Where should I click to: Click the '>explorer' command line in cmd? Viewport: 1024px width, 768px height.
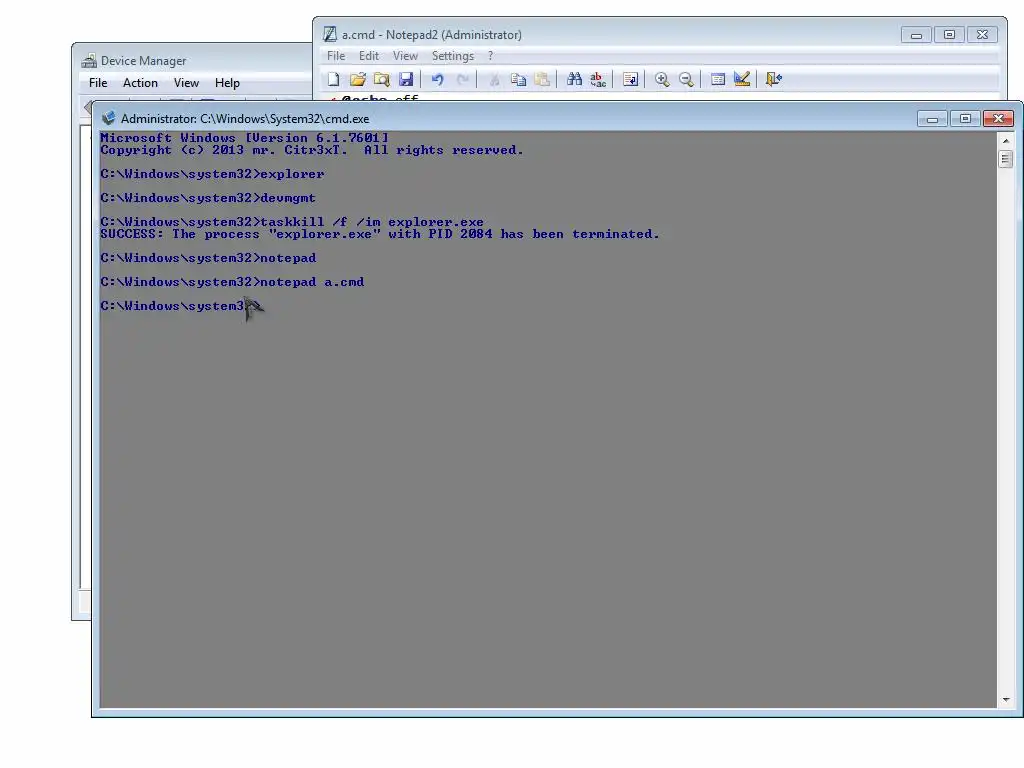[x=212, y=174]
